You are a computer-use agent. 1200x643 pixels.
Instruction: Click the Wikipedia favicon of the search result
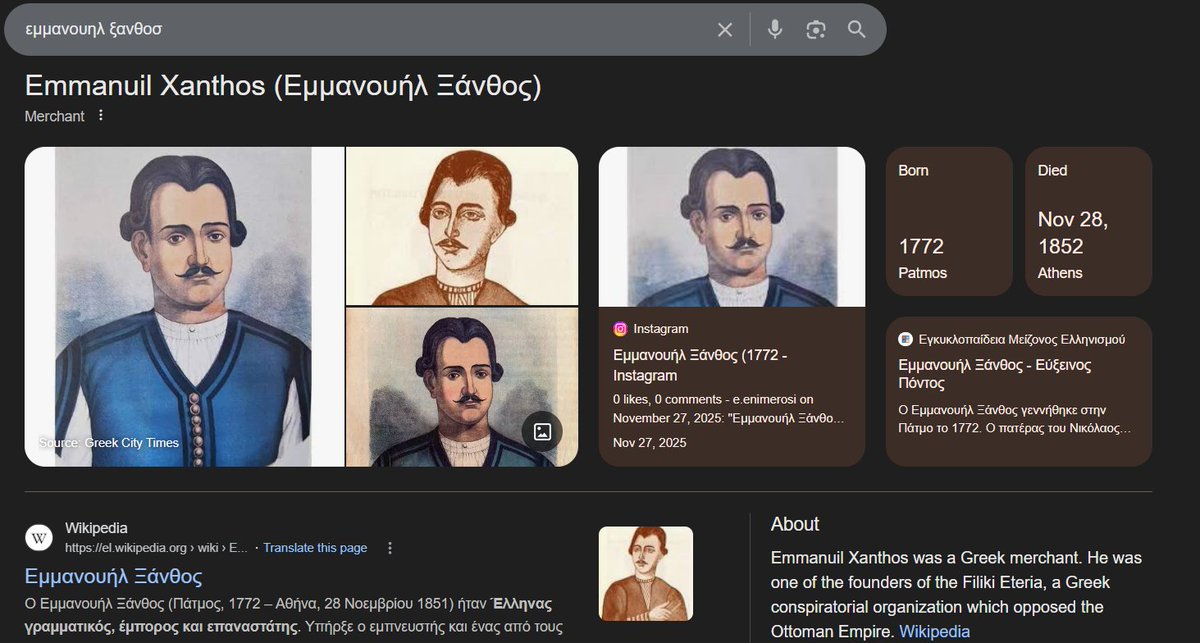click(x=39, y=538)
